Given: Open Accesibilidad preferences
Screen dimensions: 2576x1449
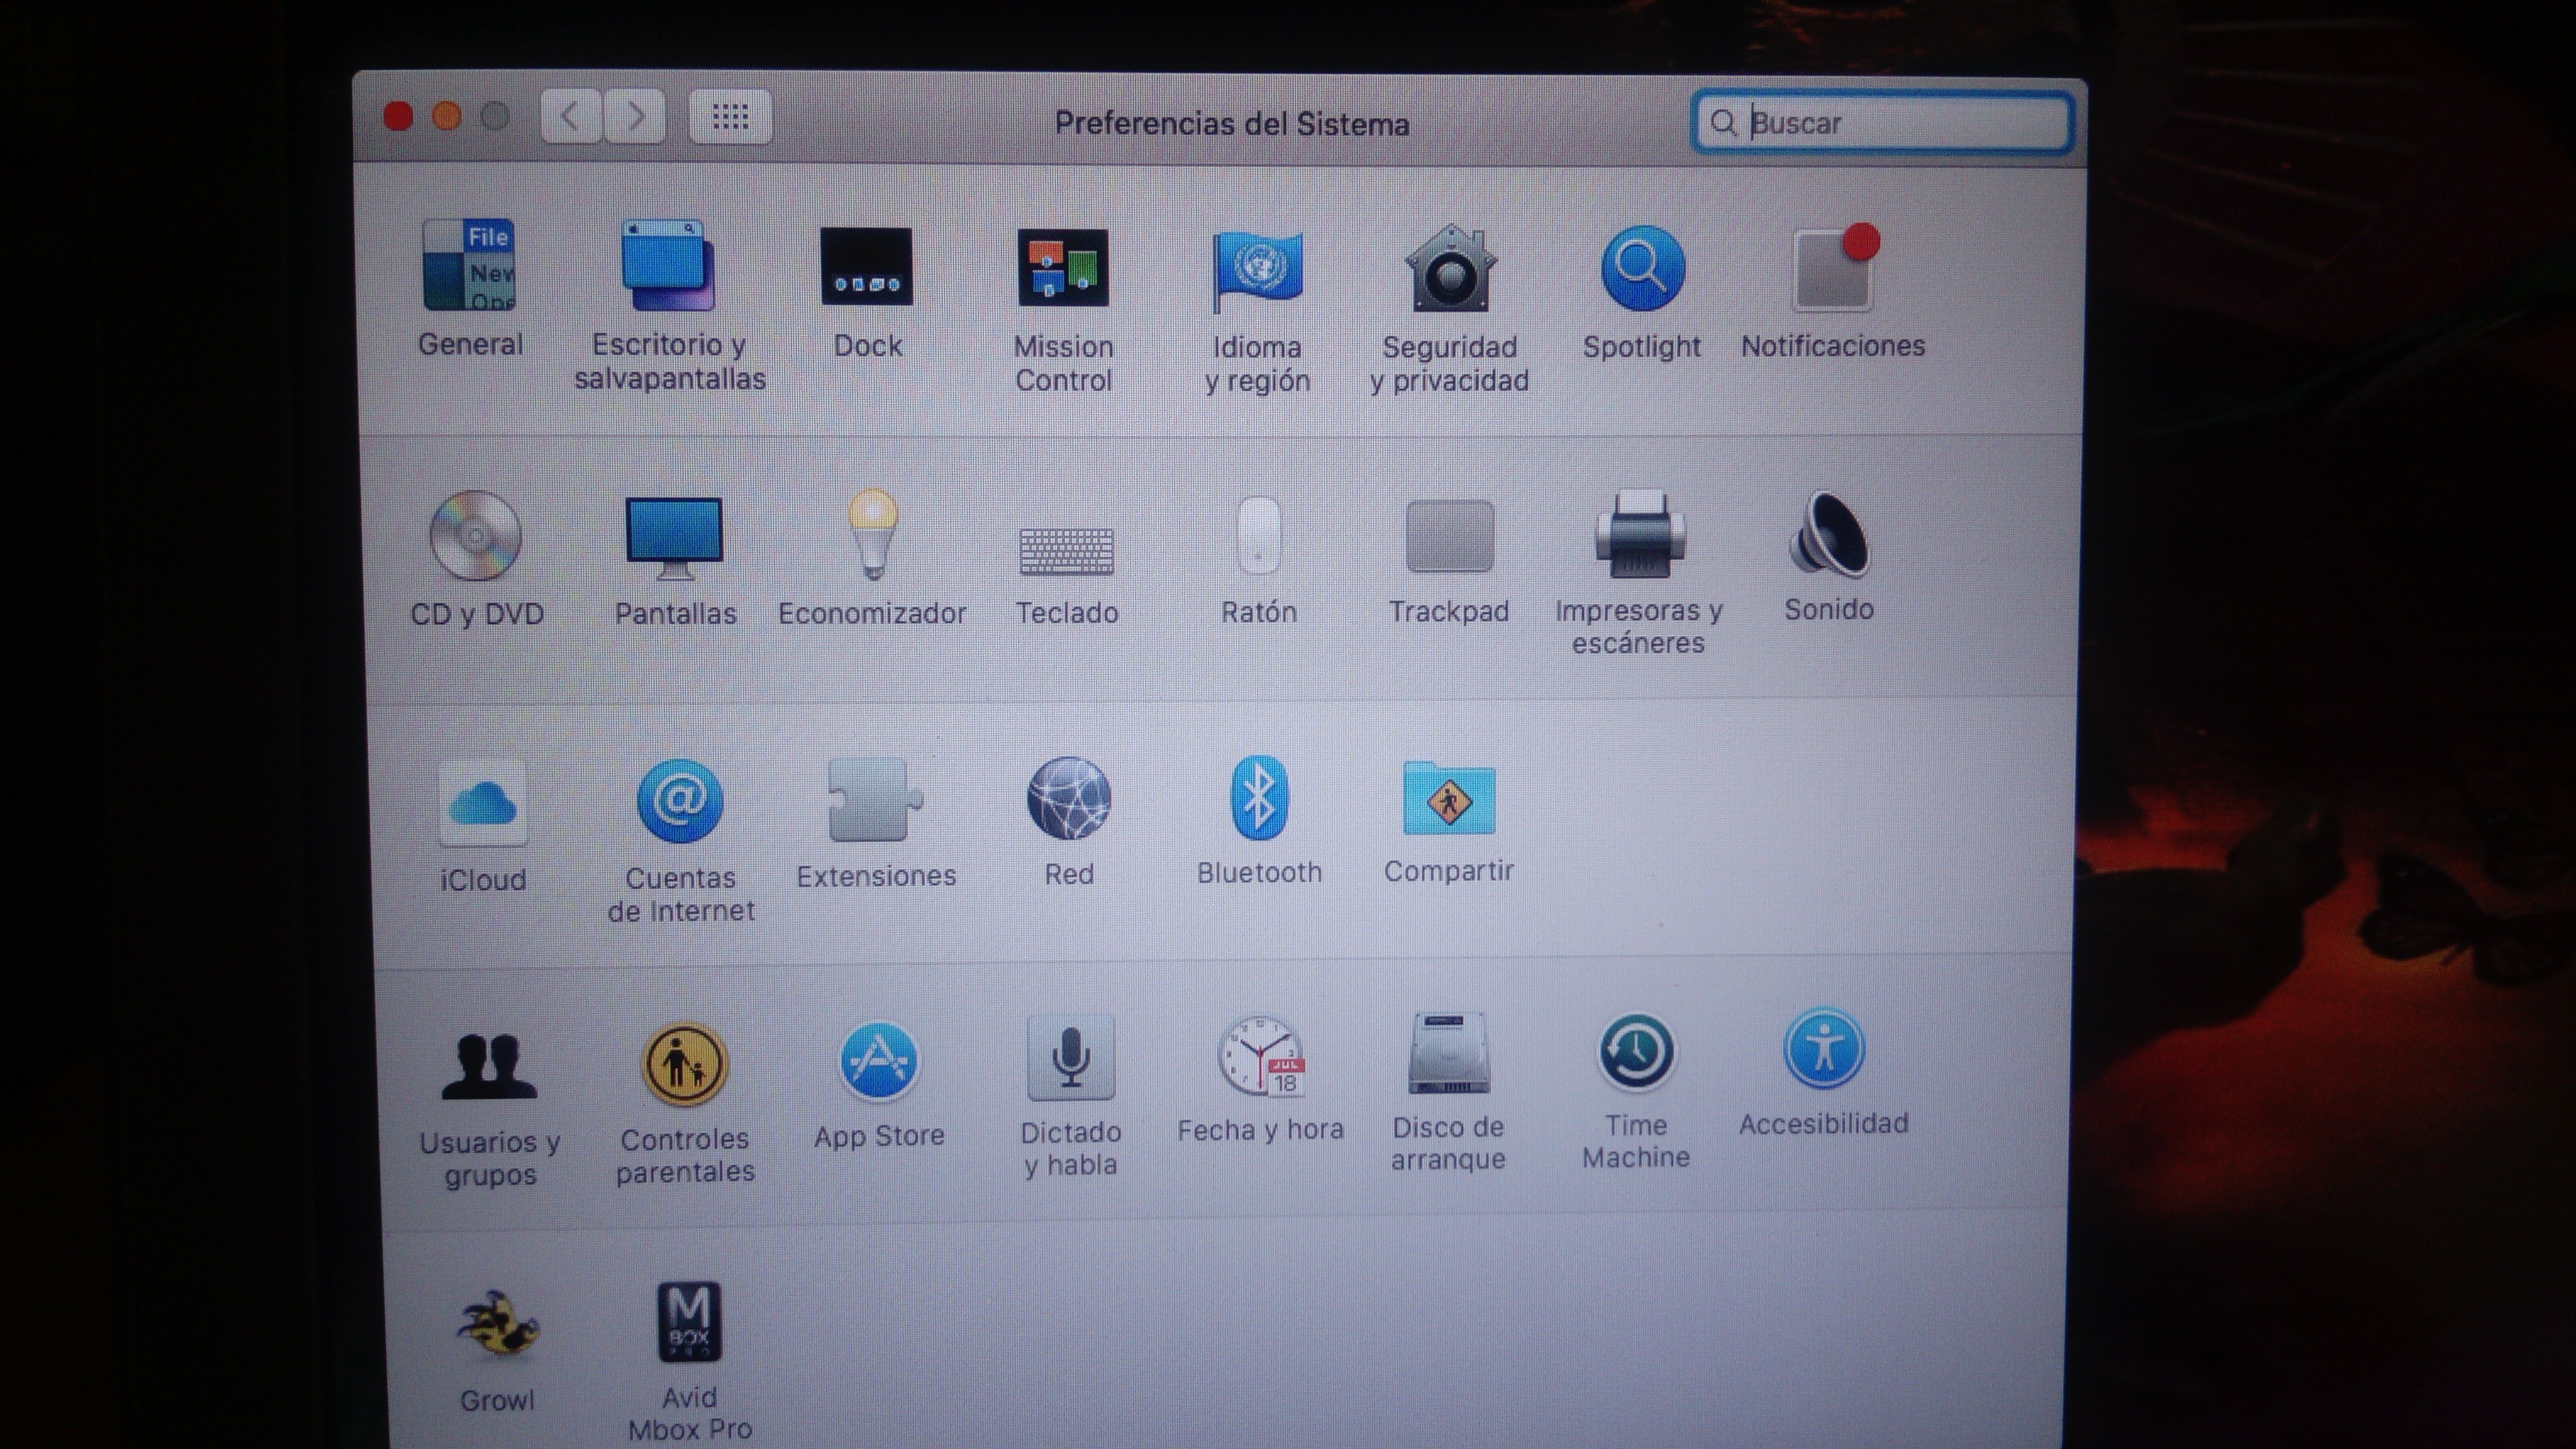Looking at the screenshot, I should point(1823,1049).
